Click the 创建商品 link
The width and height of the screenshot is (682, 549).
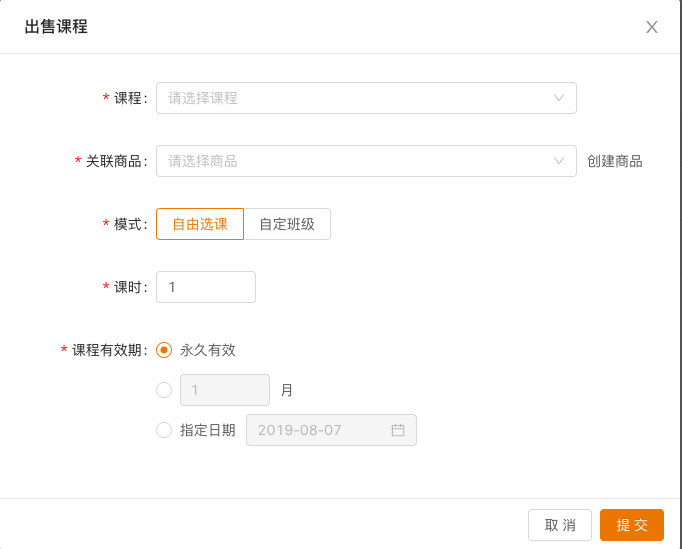614,161
